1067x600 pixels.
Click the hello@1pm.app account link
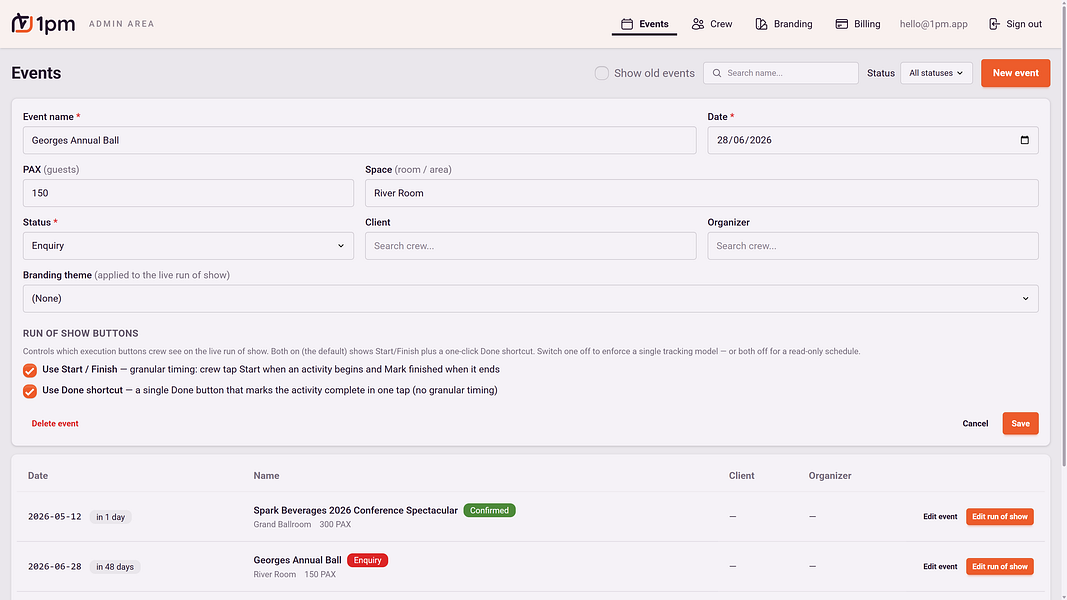pyautogui.click(x=934, y=24)
